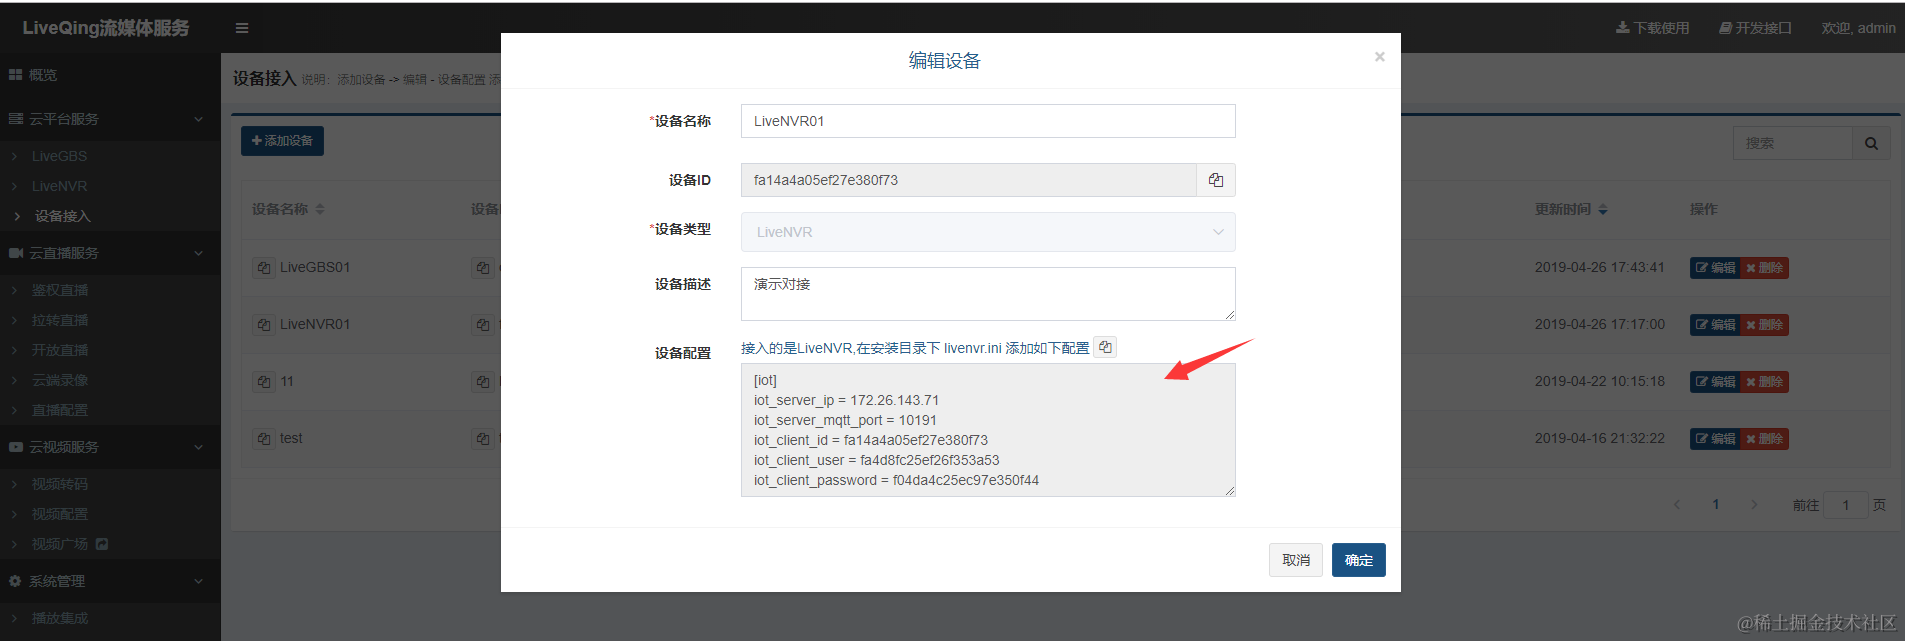The height and width of the screenshot is (641, 1905).
Task: Click the search magnifier button
Action: point(1871,143)
